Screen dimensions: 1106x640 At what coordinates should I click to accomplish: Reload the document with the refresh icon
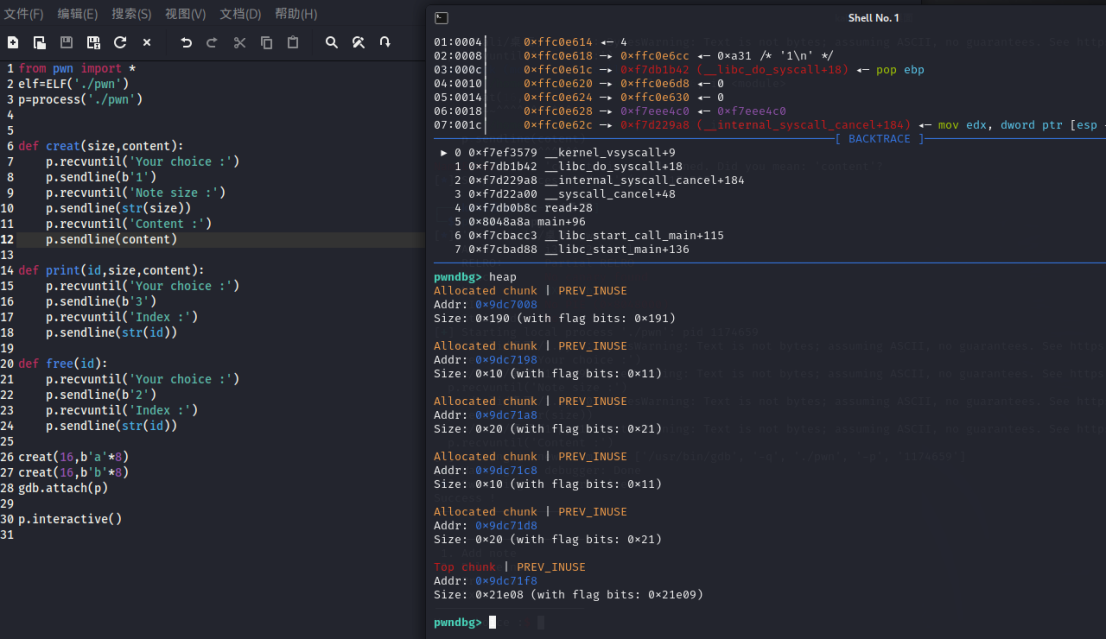pyautogui.click(x=120, y=43)
